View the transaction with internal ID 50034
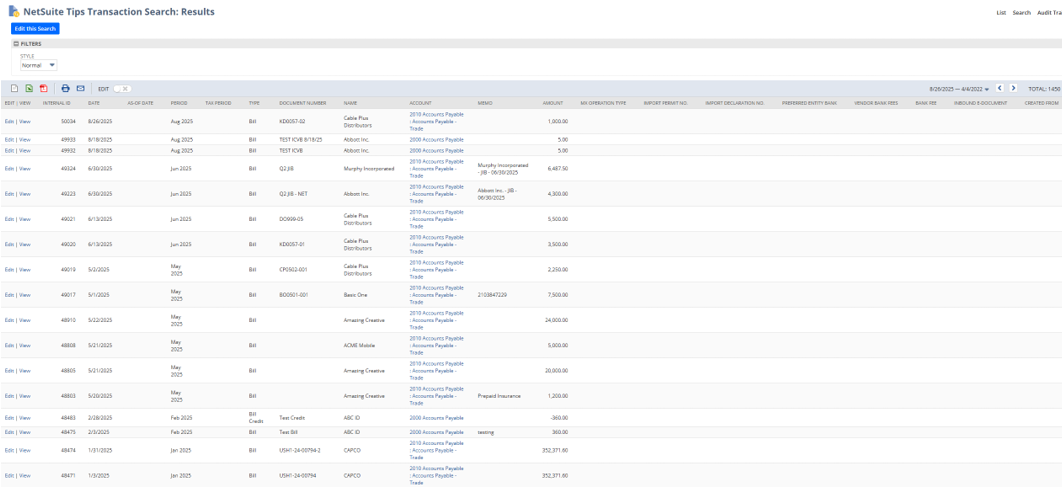 [x=25, y=121]
